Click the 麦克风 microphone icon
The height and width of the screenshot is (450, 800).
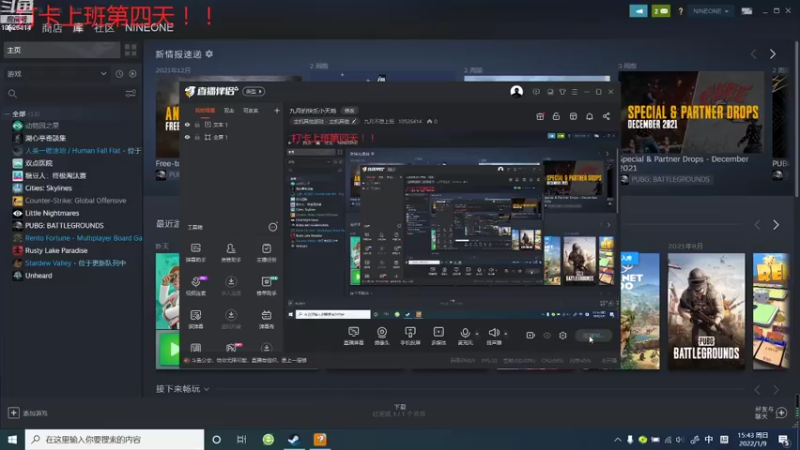465,333
